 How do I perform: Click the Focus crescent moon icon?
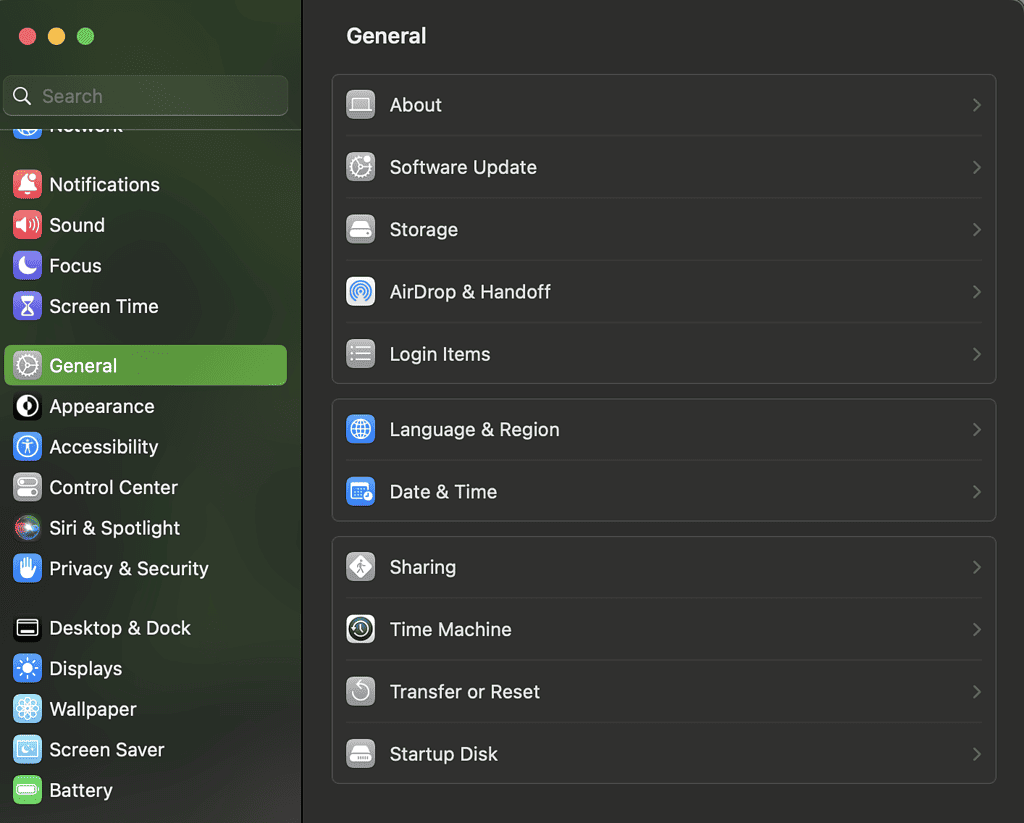click(x=26, y=265)
